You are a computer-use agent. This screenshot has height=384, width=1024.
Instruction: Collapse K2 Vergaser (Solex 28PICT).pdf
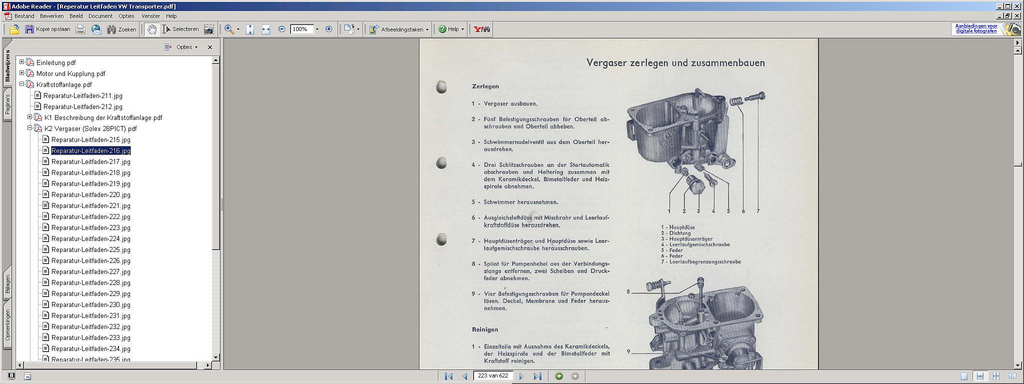coord(30,128)
